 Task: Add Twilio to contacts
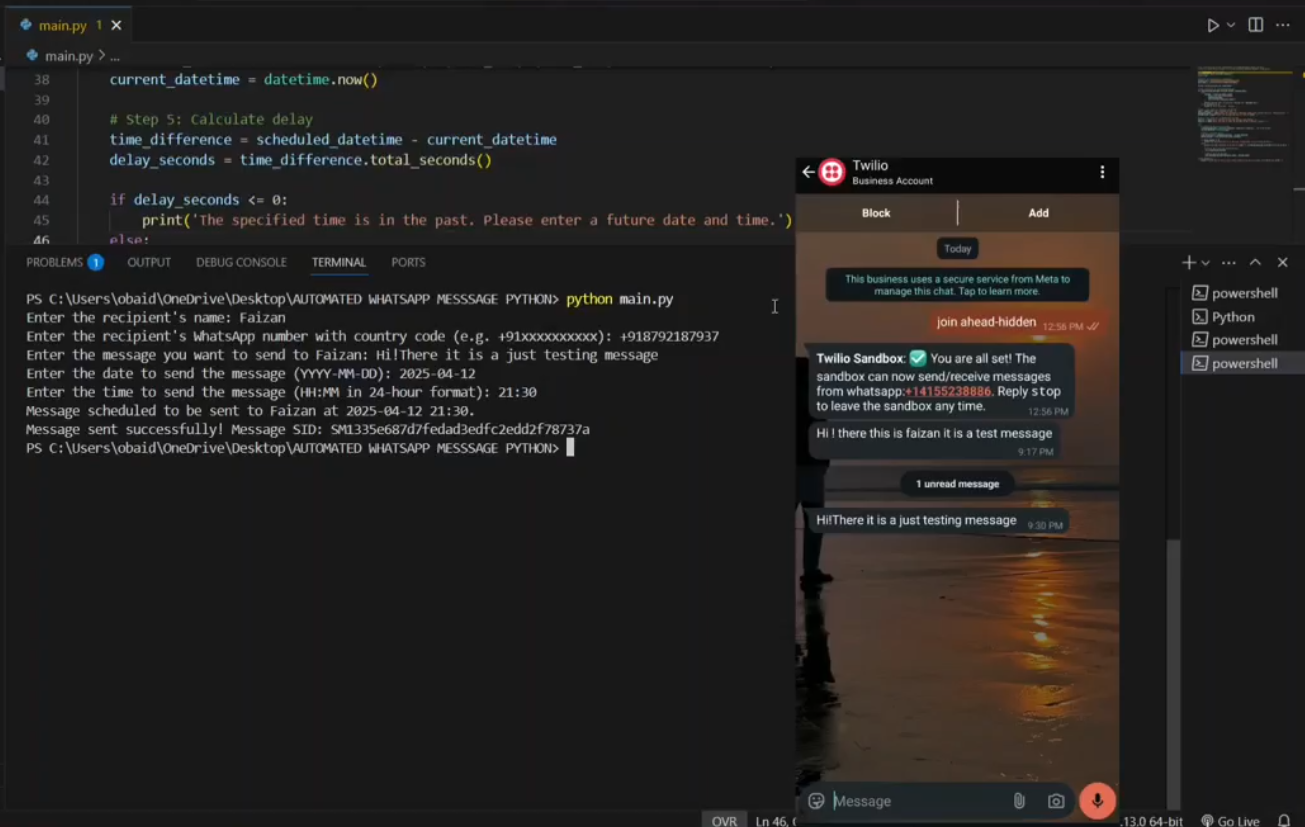1038,213
